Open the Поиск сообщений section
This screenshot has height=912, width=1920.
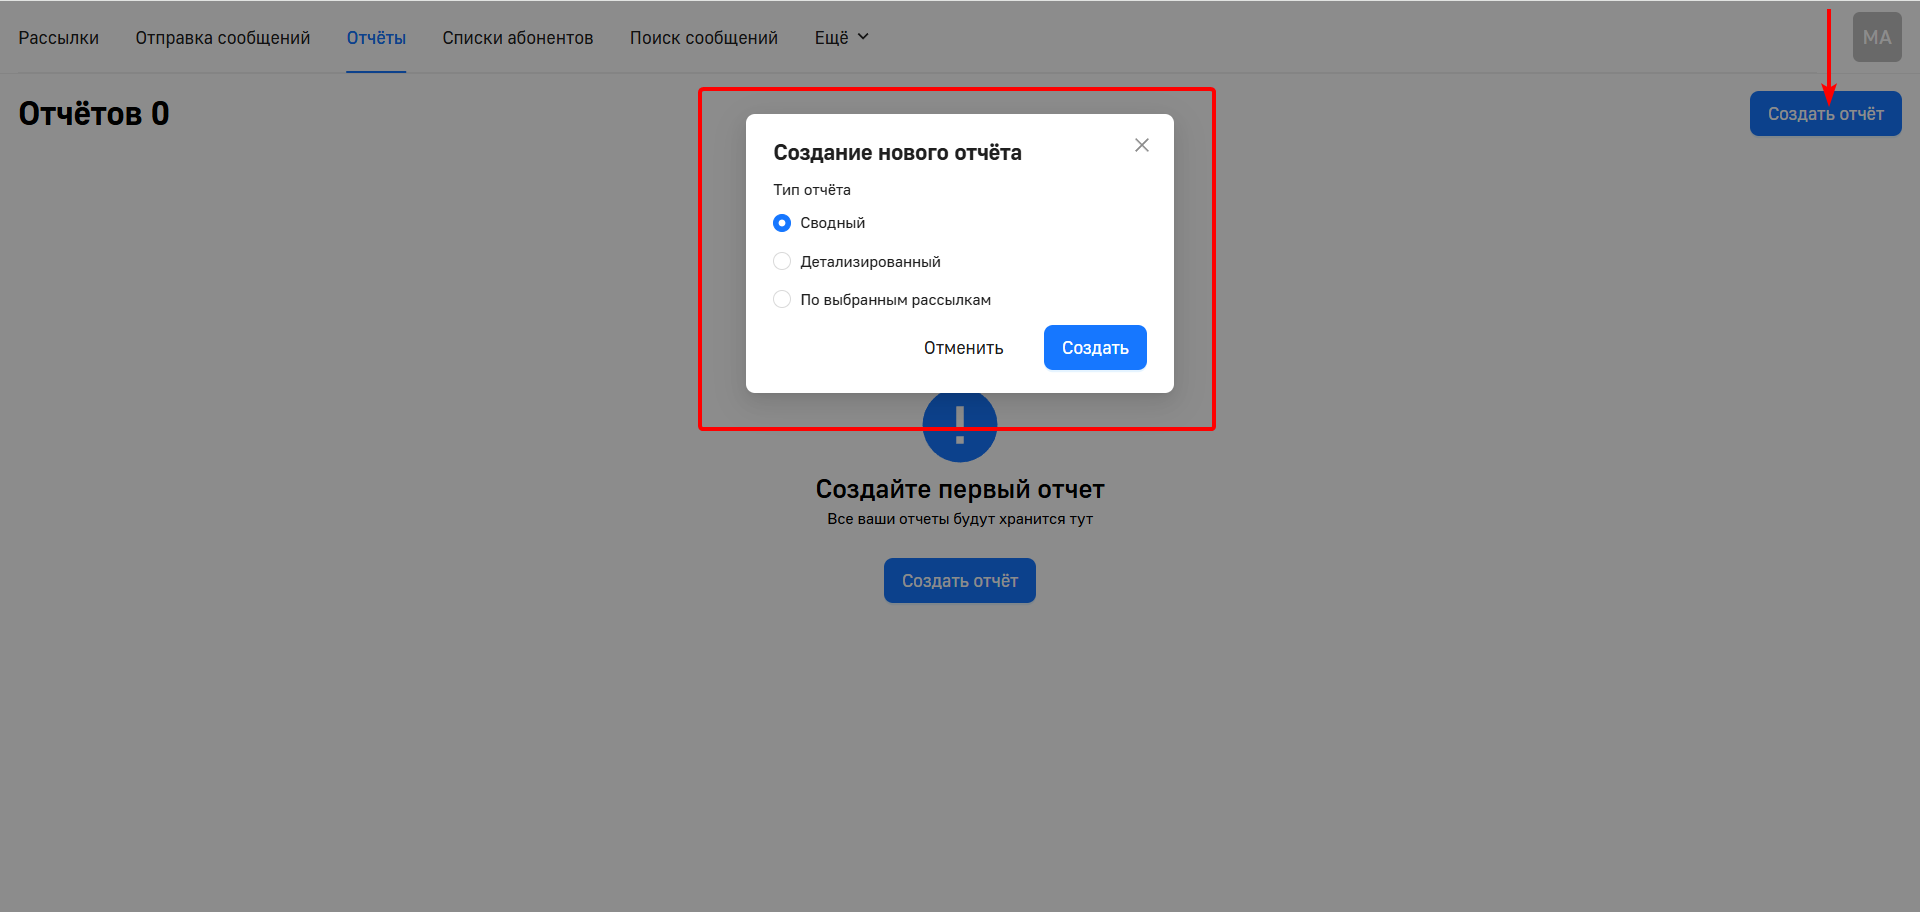[703, 37]
